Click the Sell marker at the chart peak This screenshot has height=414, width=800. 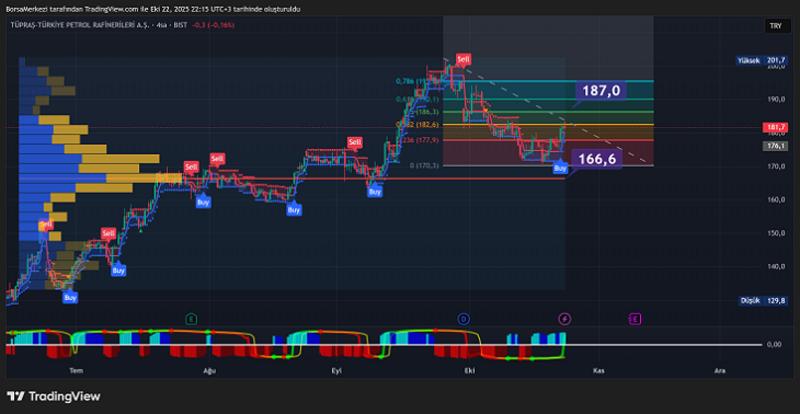[x=463, y=60]
